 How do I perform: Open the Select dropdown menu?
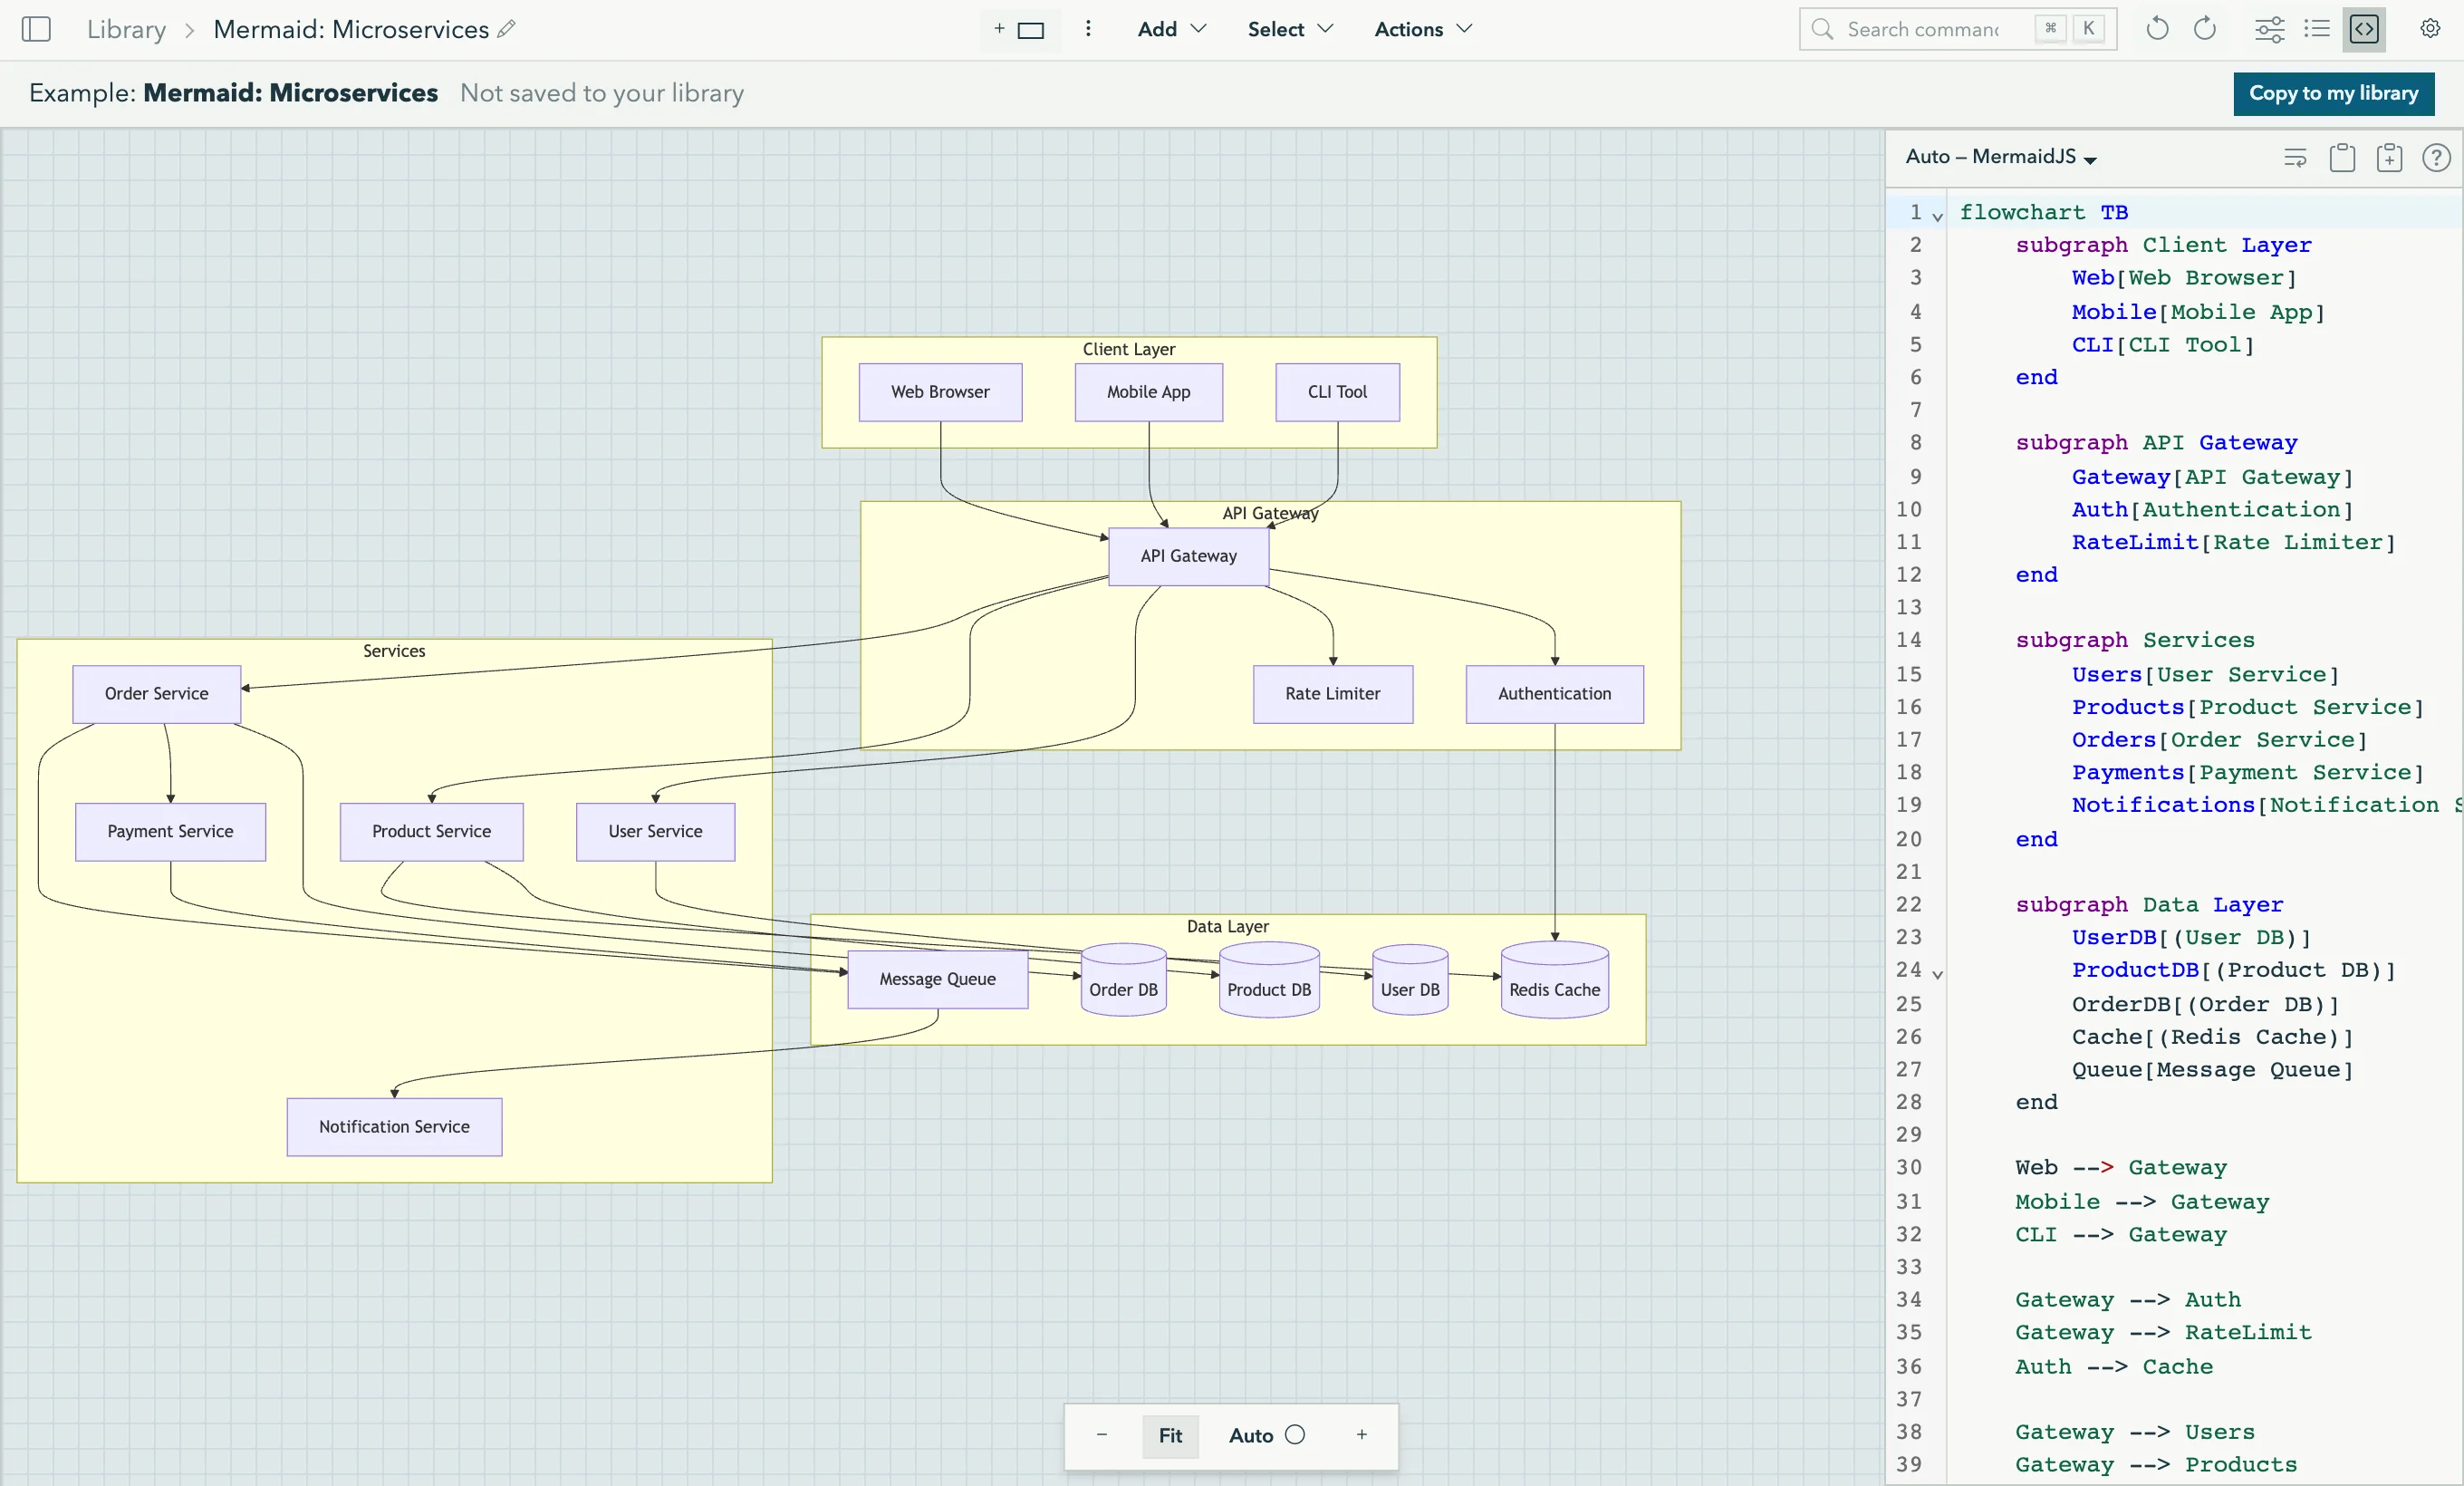[x=1290, y=29]
